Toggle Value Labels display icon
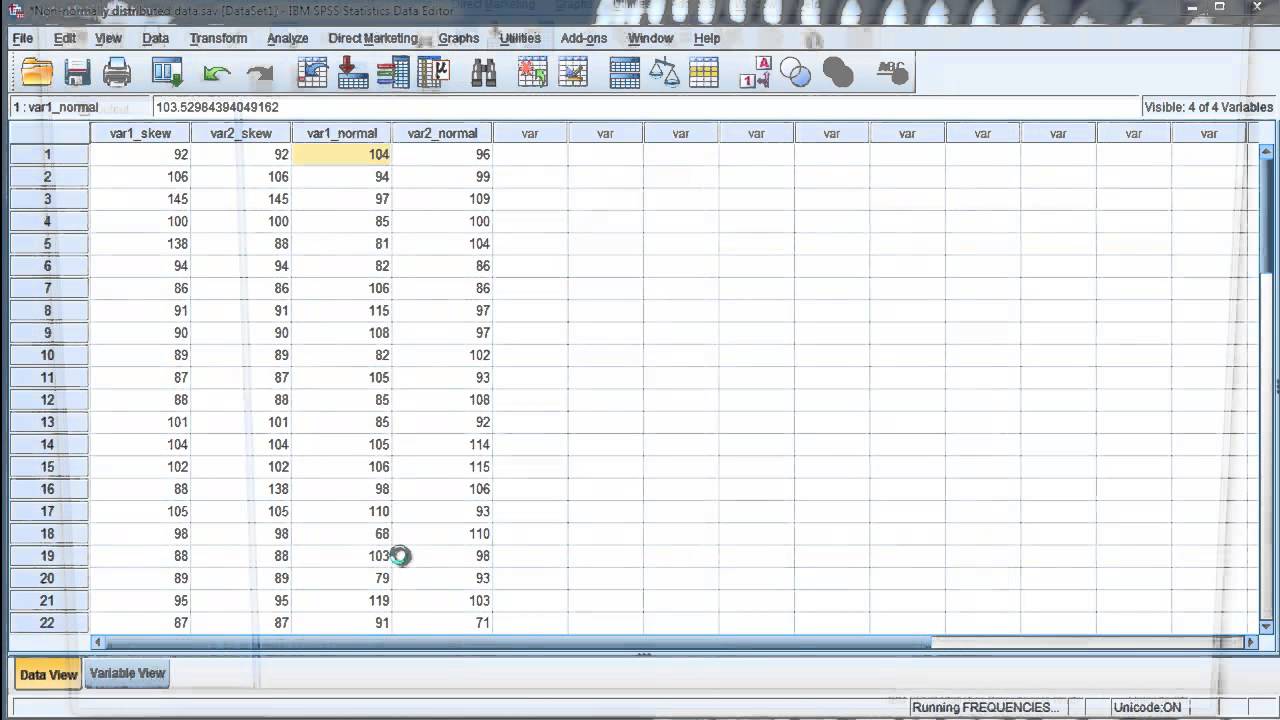1280x720 pixels. pos(755,72)
